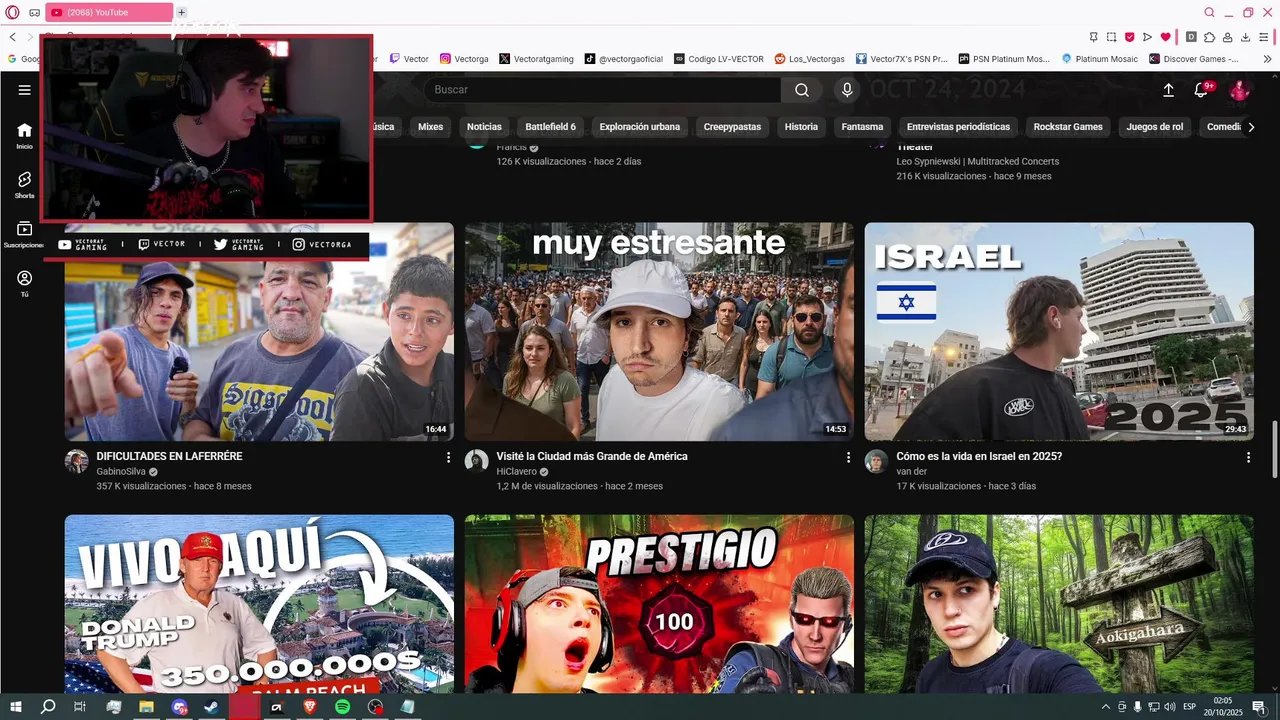Open a new browser tab
Image resolution: width=1280 pixels, height=720 pixels.
click(x=181, y=12)
